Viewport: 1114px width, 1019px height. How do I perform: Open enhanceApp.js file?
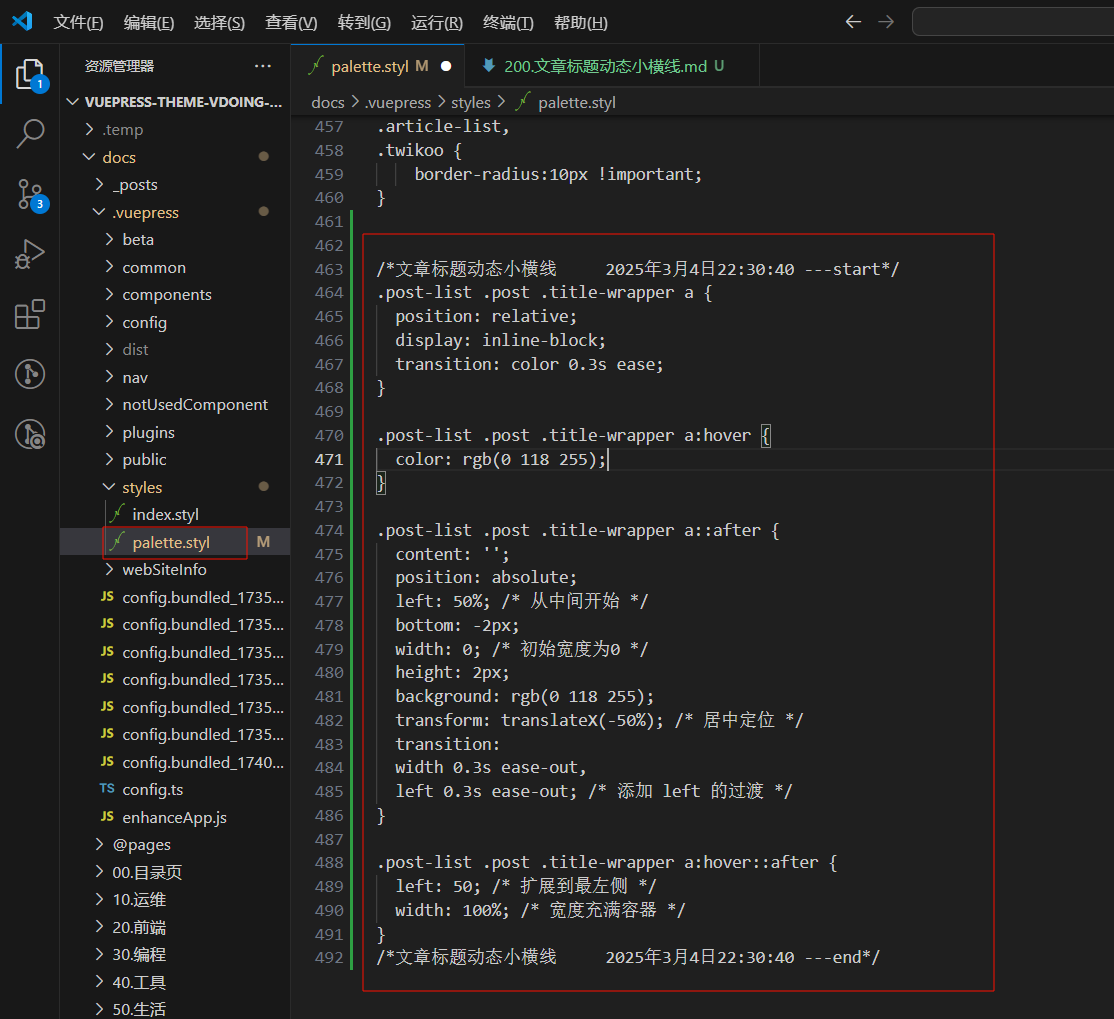(x=175, y=817)
